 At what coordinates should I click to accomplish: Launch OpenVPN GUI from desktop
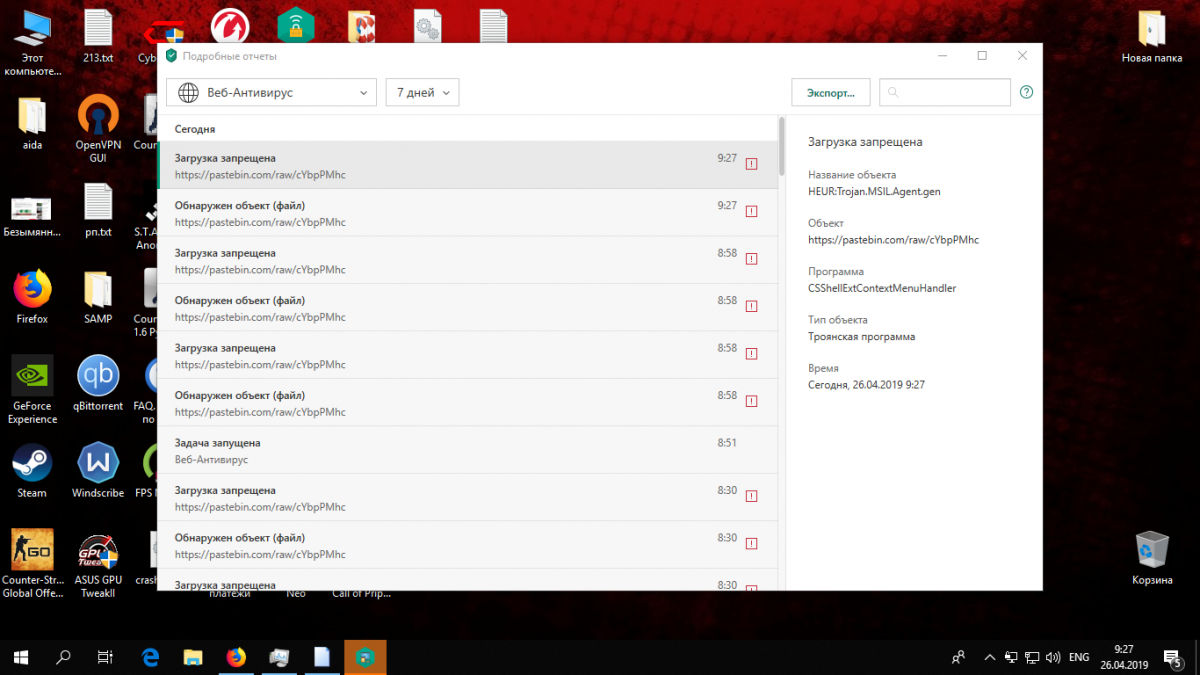(x=98, y=130)
